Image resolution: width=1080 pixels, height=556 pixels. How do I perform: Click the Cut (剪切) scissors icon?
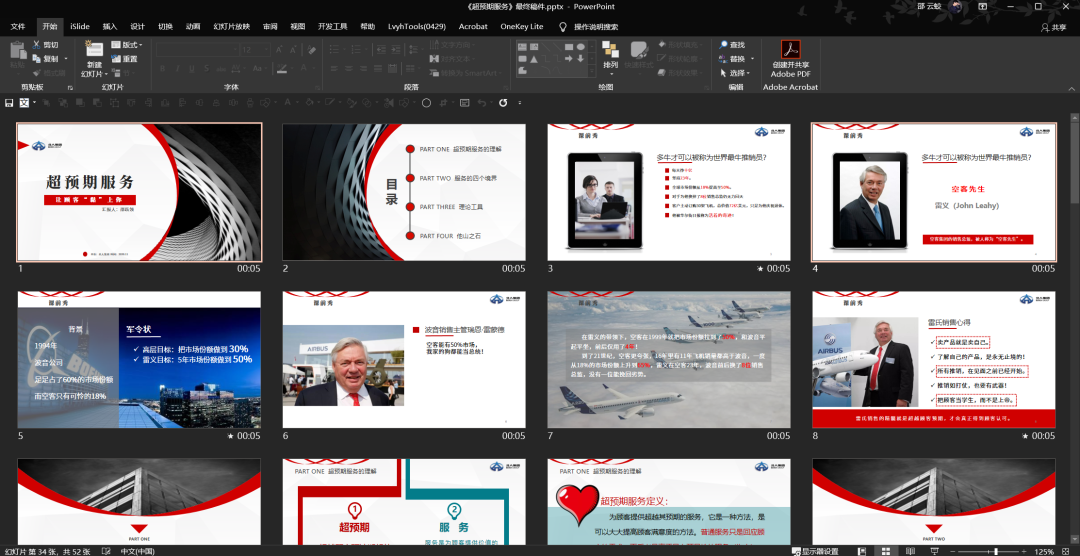tap(37, 45)
